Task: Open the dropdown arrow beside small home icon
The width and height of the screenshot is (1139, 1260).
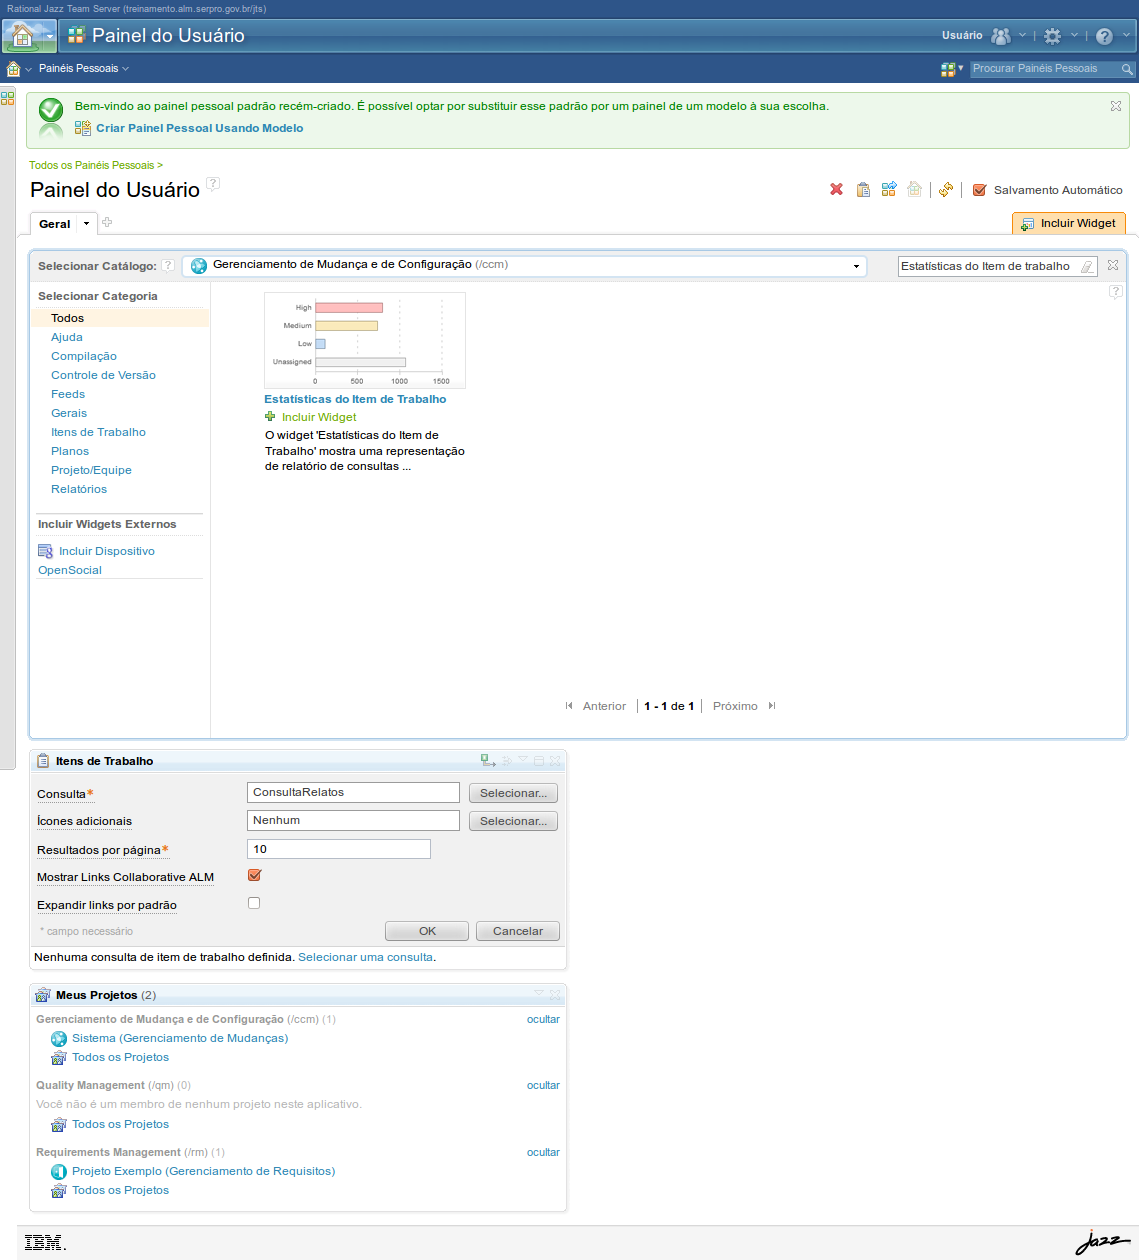Action: 29,69
